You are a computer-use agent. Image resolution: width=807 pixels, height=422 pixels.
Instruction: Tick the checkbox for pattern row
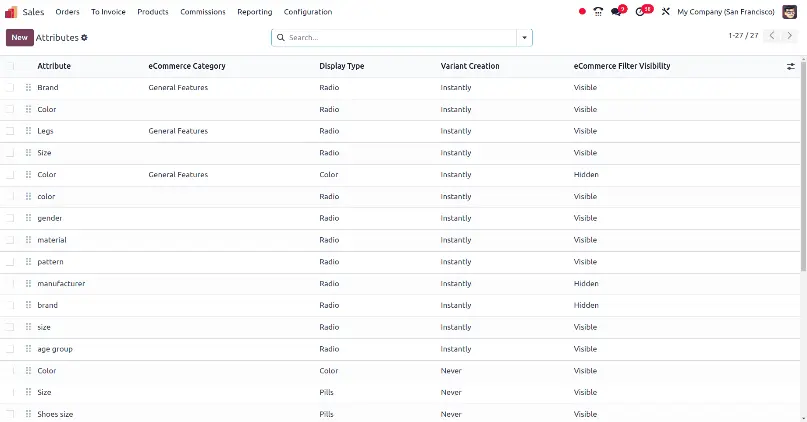click(x=10, y=261)
